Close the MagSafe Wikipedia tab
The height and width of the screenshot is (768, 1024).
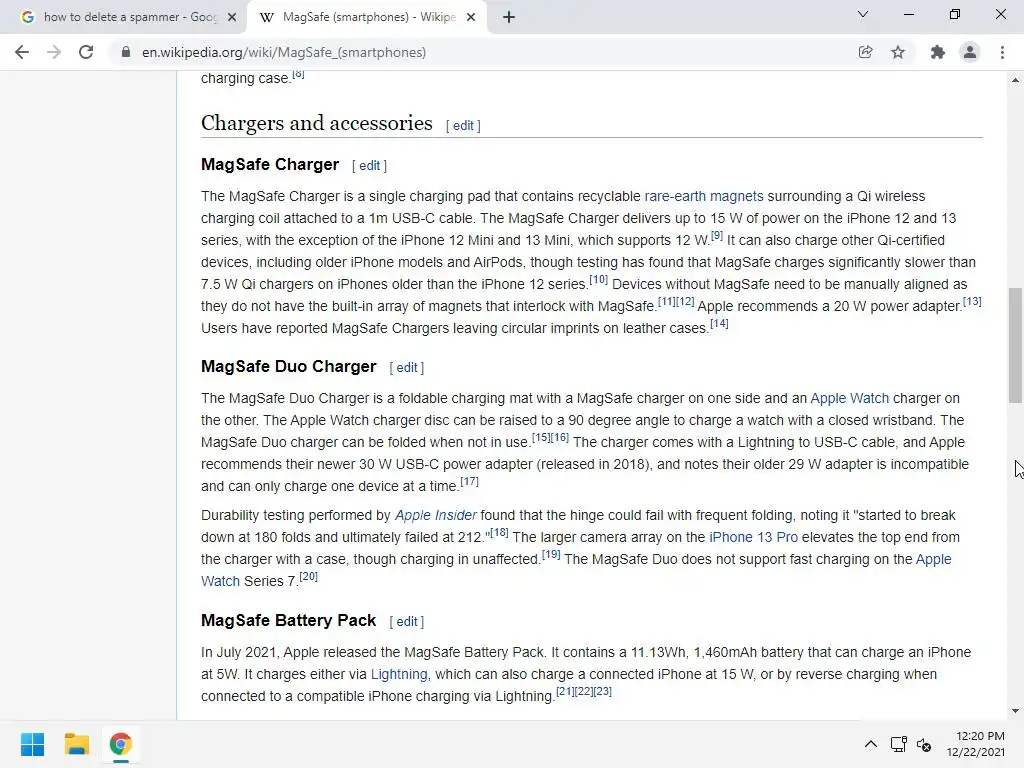471,17
